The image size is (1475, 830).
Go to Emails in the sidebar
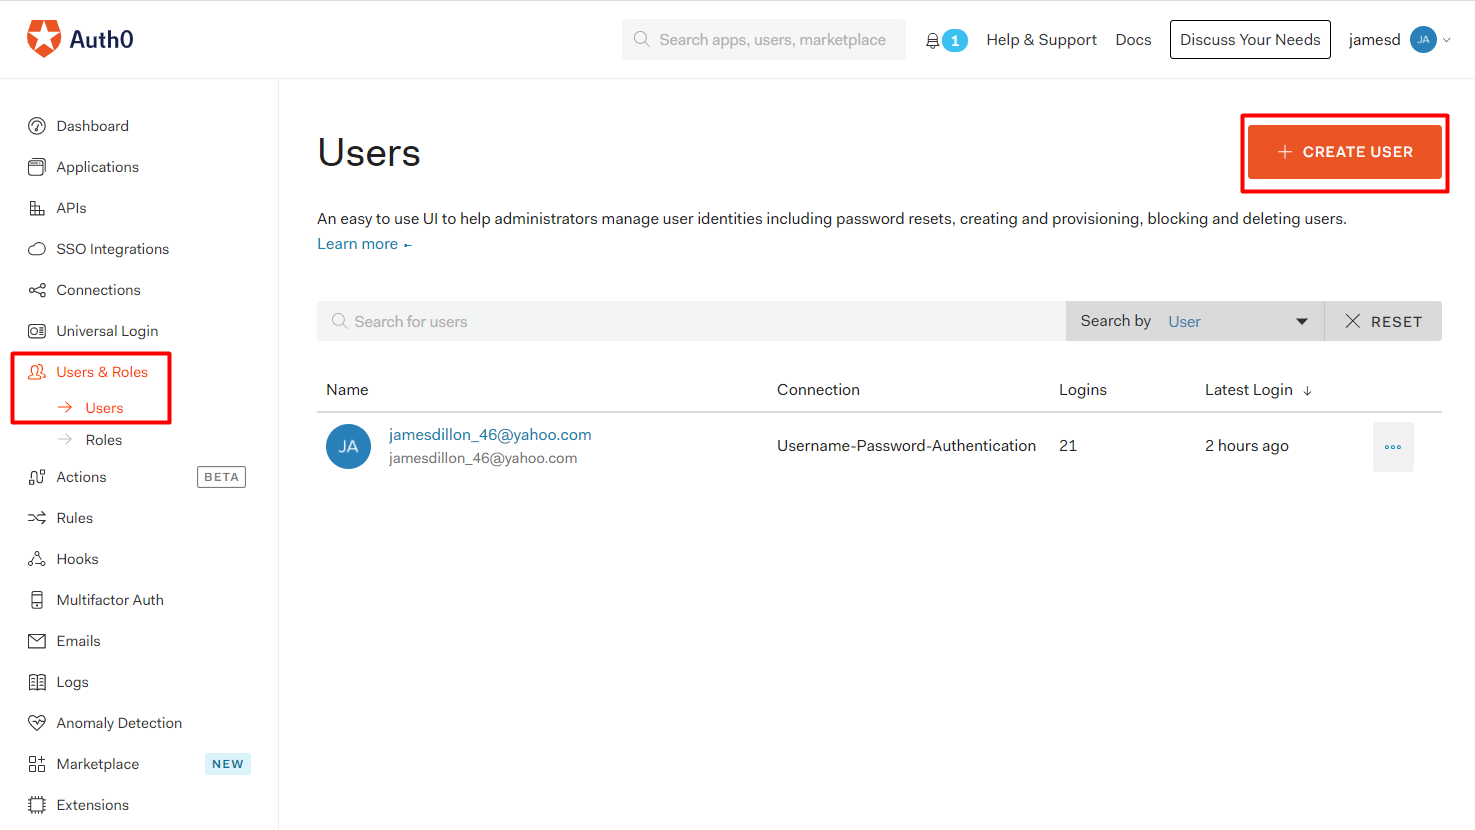point(79,641)
